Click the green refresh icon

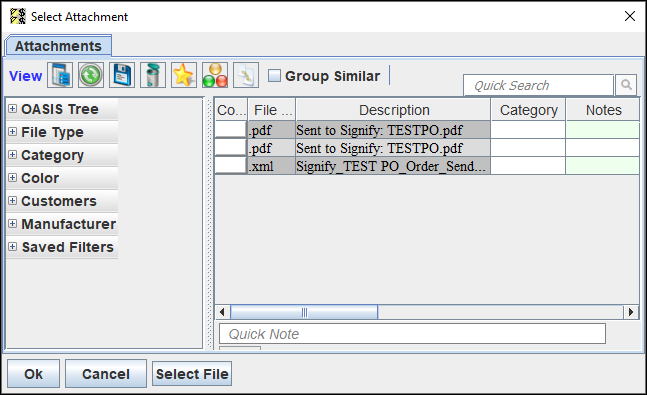pyautogui.click(x=91, y=75)
